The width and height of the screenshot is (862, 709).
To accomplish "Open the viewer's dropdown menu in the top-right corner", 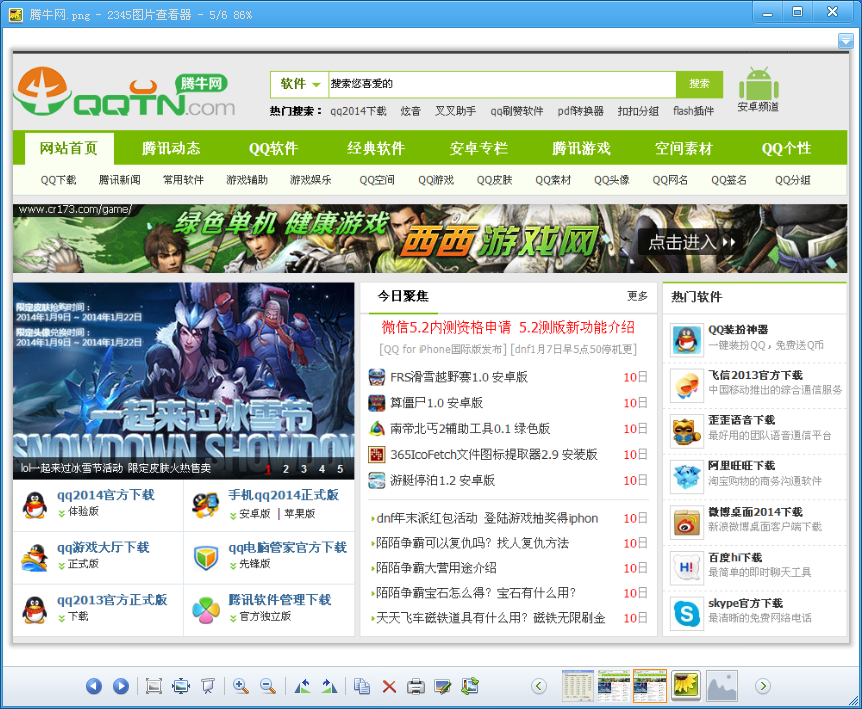I will [x=846, y=41].
